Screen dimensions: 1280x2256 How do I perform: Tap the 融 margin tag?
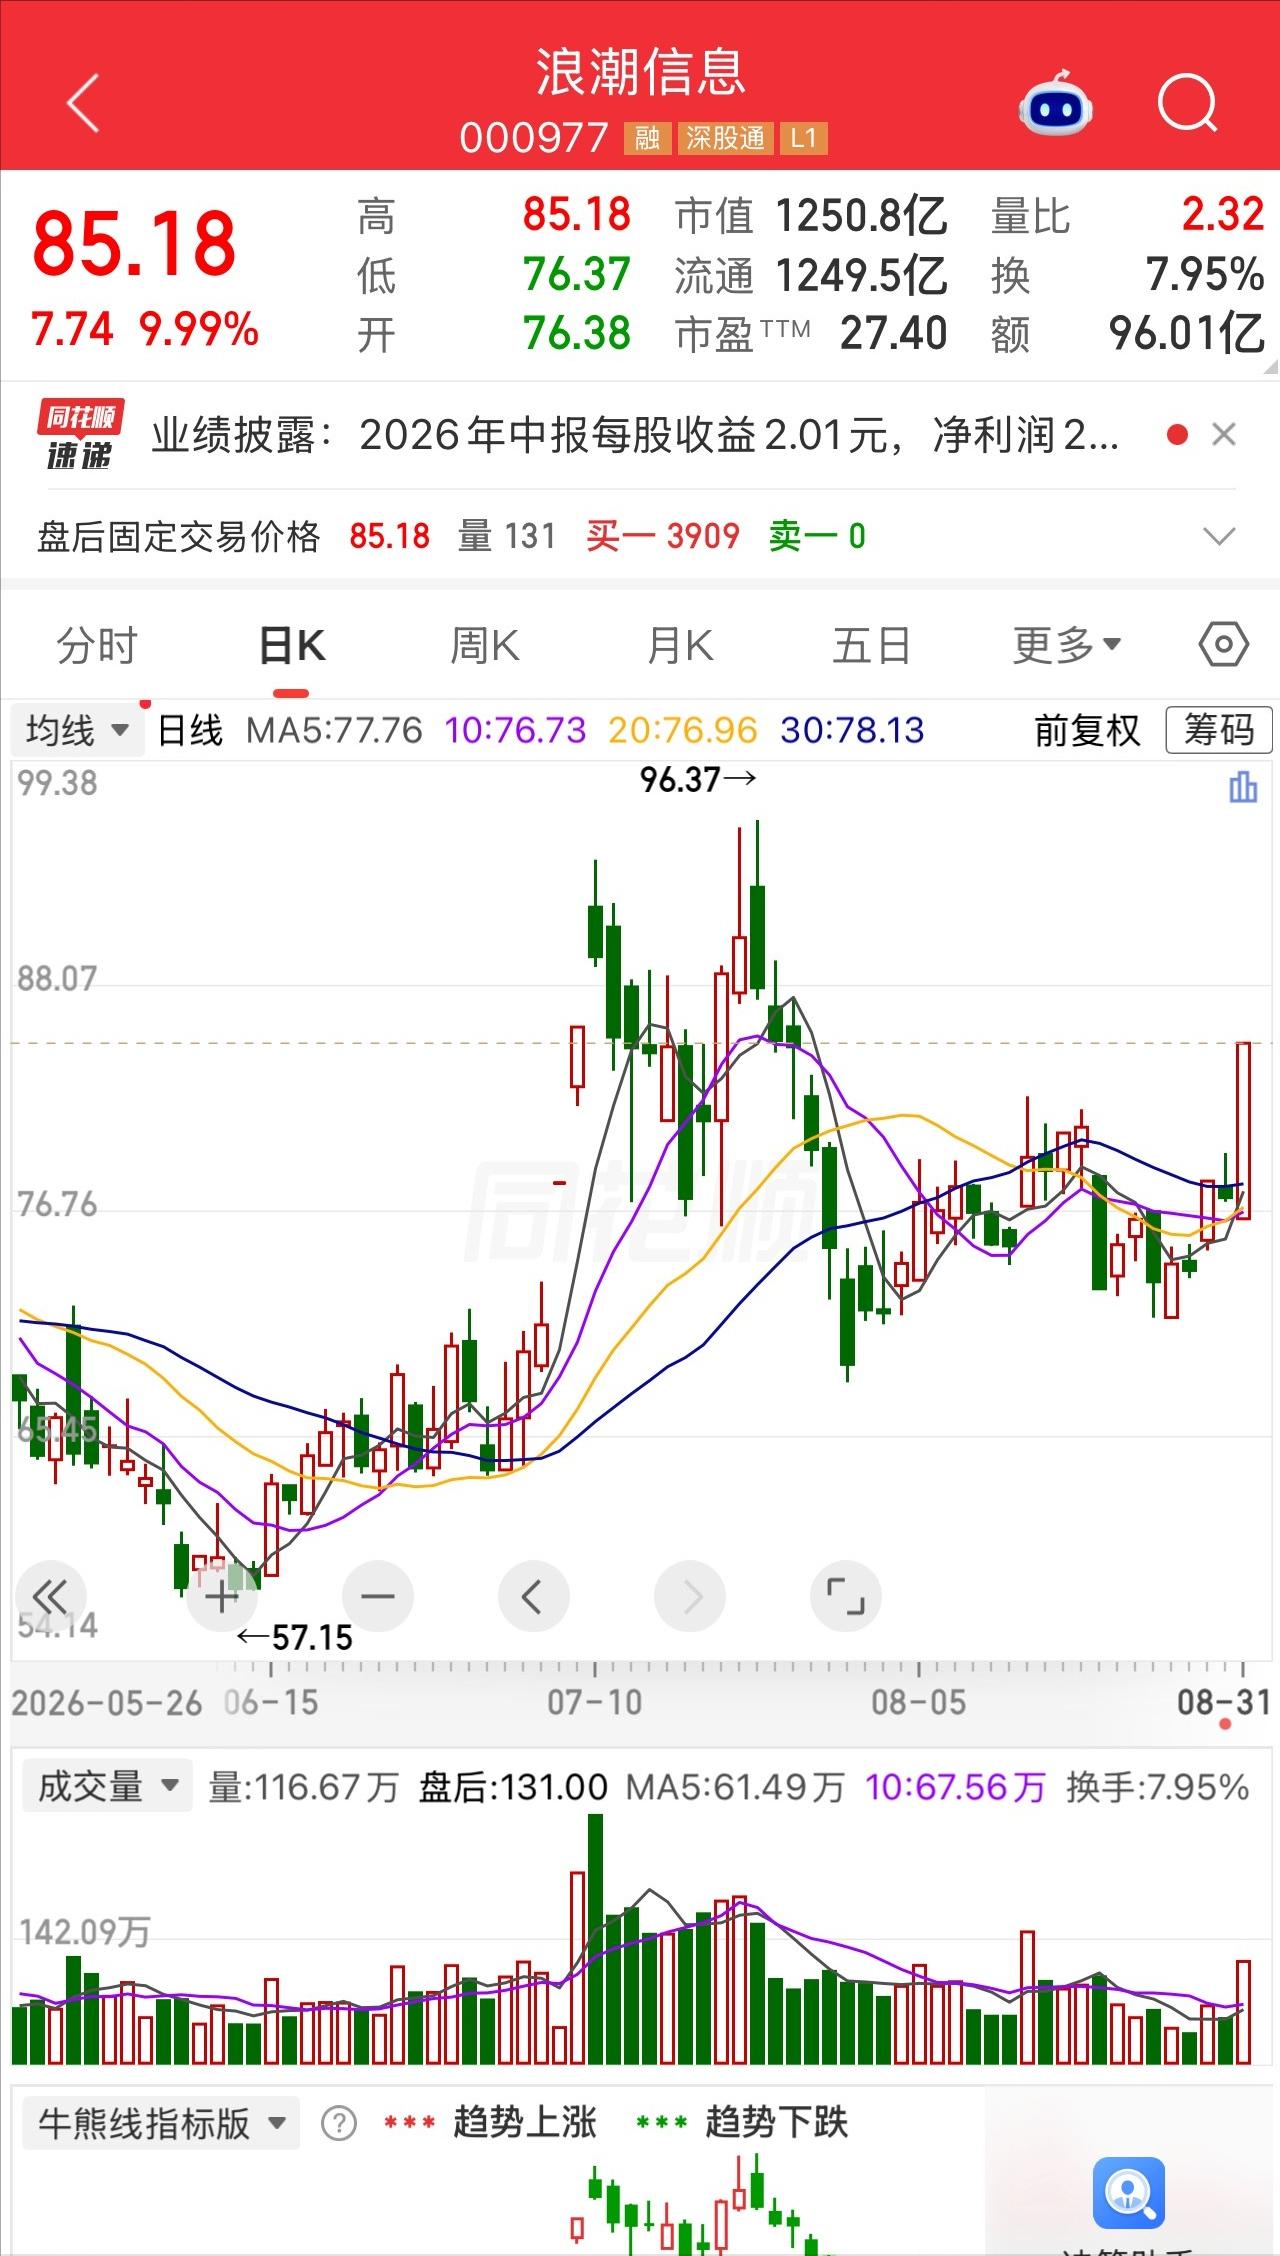coord(647,138)
